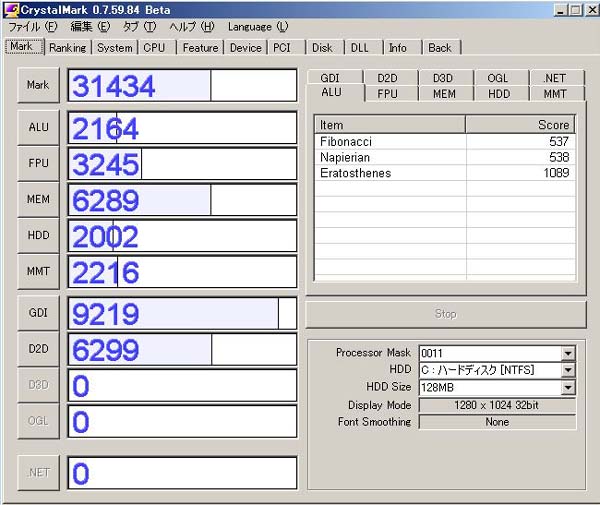
Task: Click the Display Mode value field
Action: click(497, 405)
